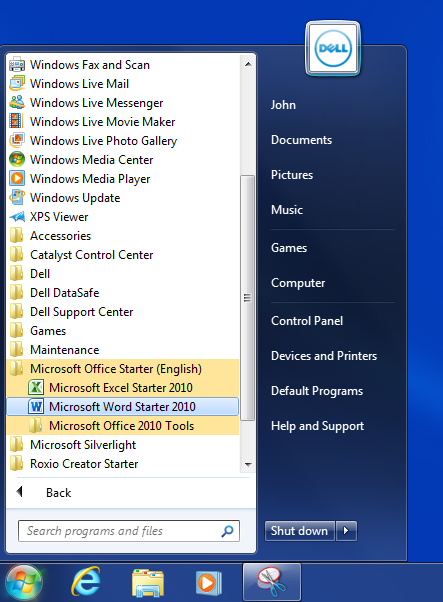The image size is (443, 602).
Task: Open Windows Live Messenger icon
Action: click(x=17, y=103)
